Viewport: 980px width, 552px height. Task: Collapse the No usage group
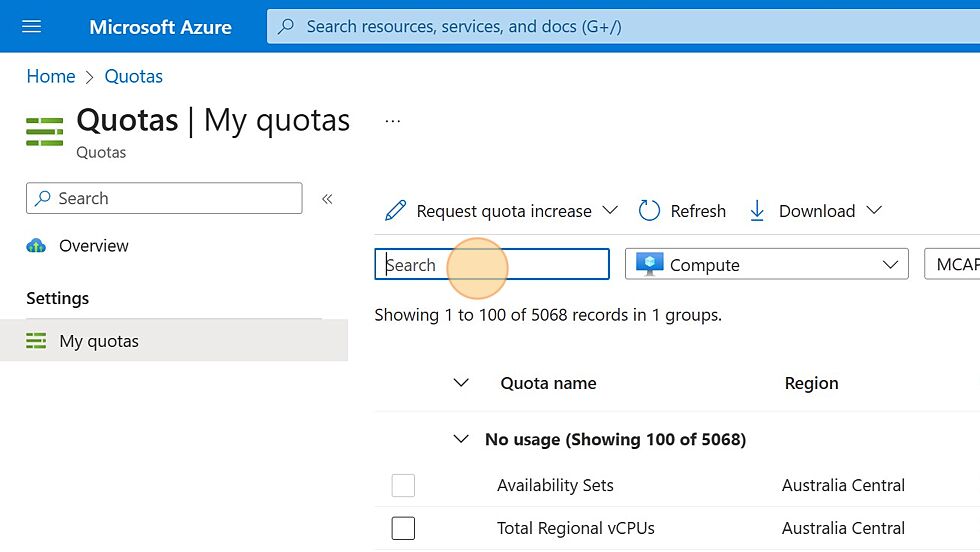(x=461, y=439)
